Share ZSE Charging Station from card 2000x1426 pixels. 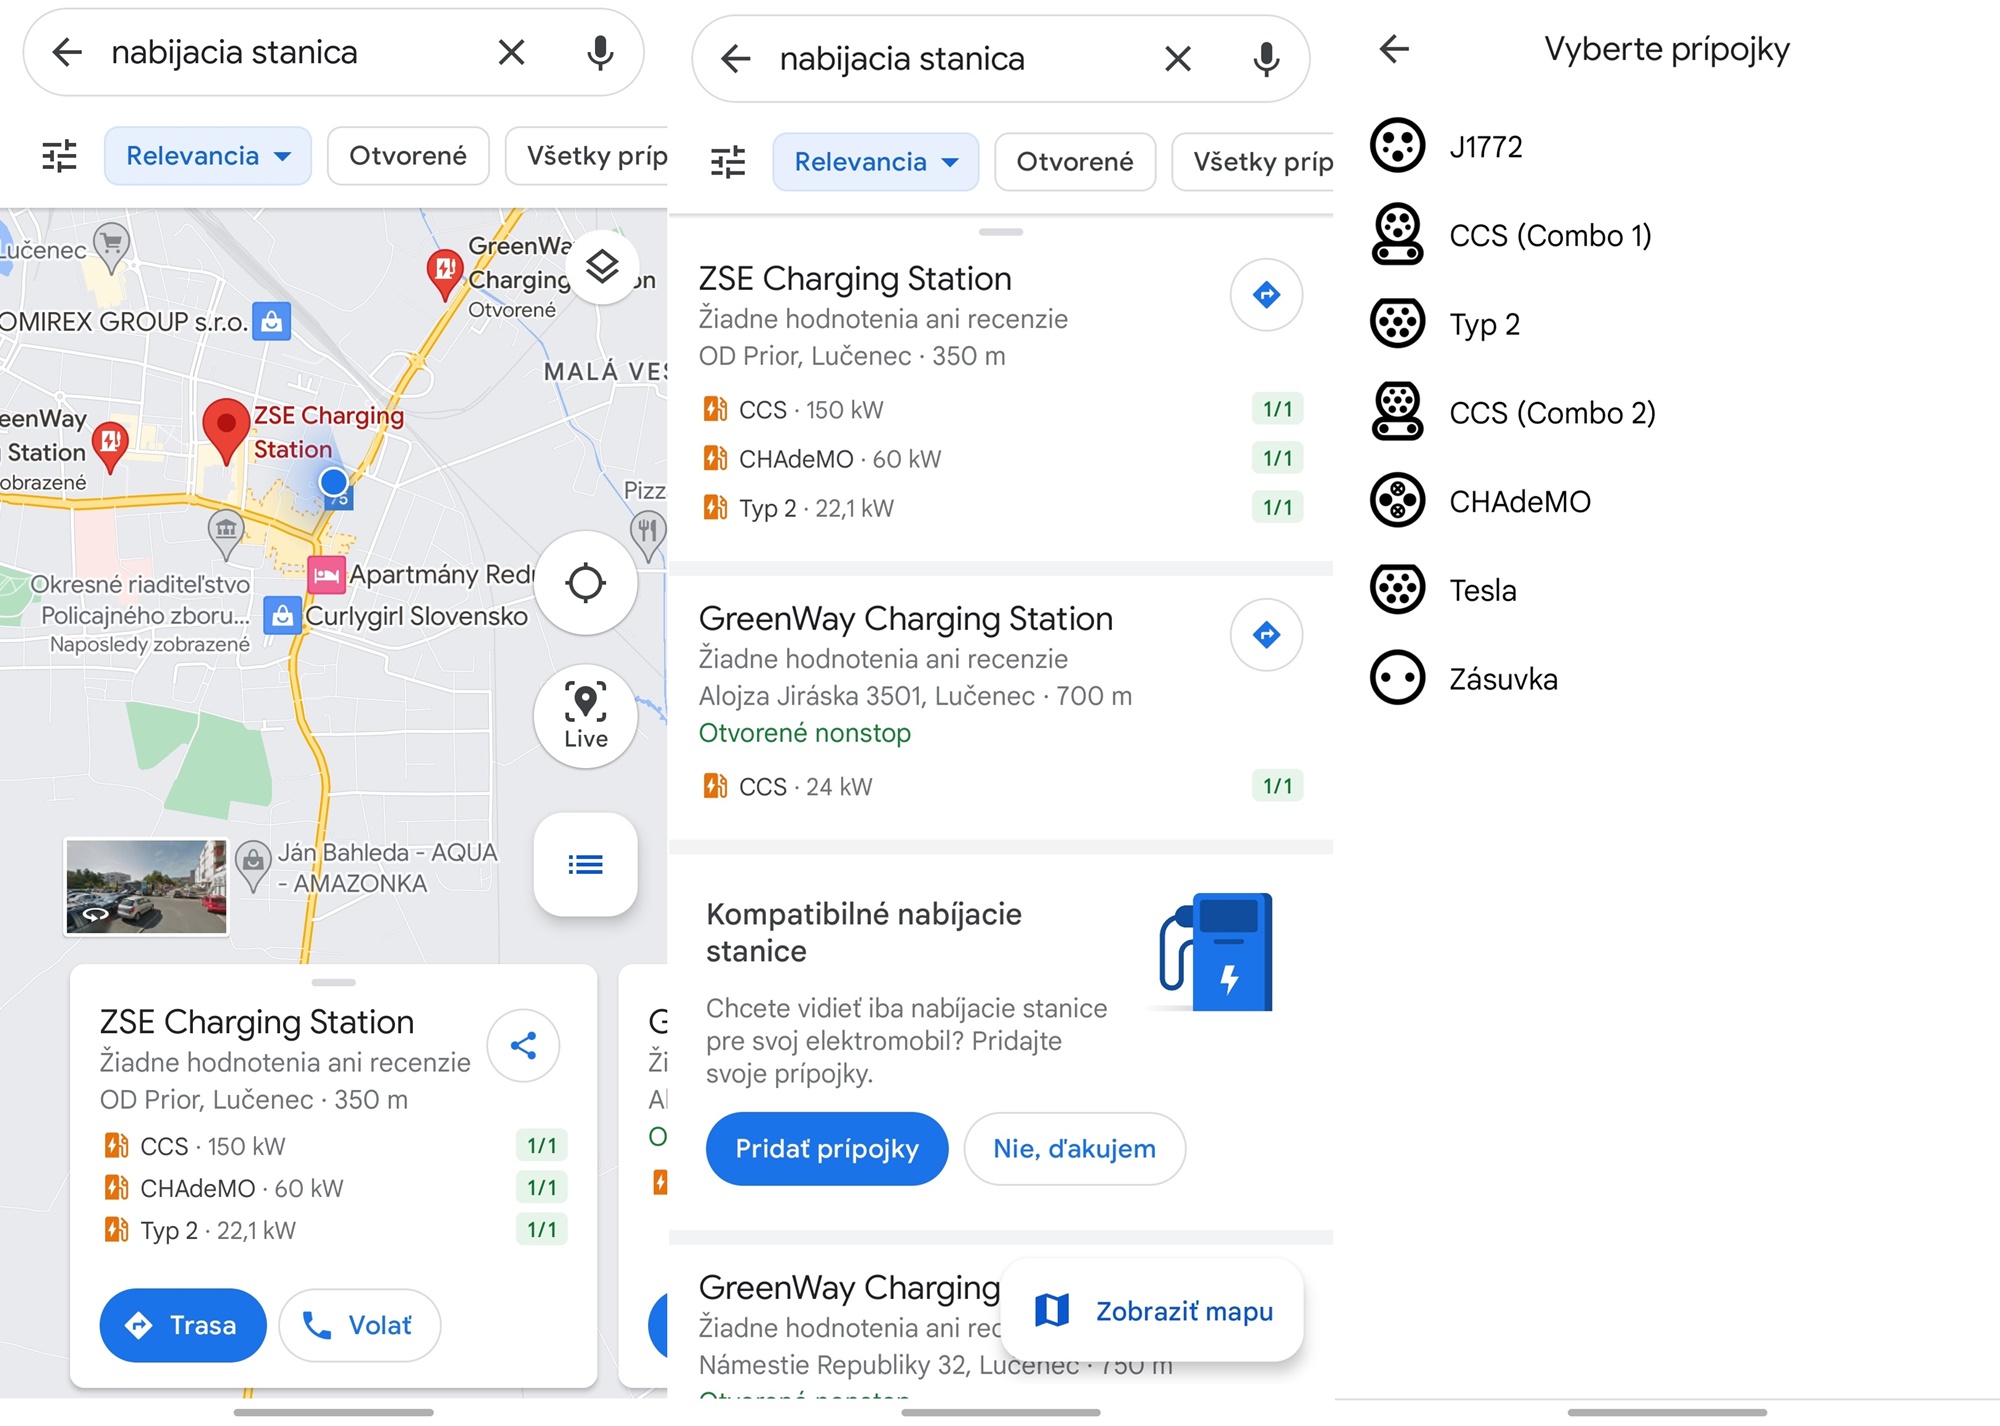523,1046
